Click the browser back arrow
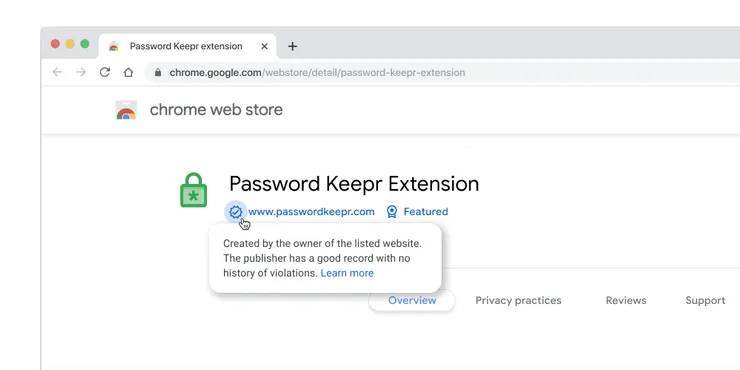This screenshot has width=740, height=370. point(57,72)
